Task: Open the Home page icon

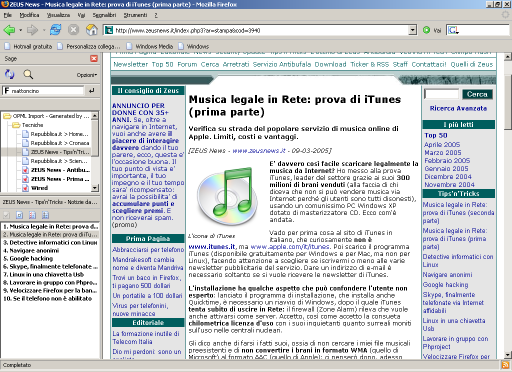Action: point(91,30)
